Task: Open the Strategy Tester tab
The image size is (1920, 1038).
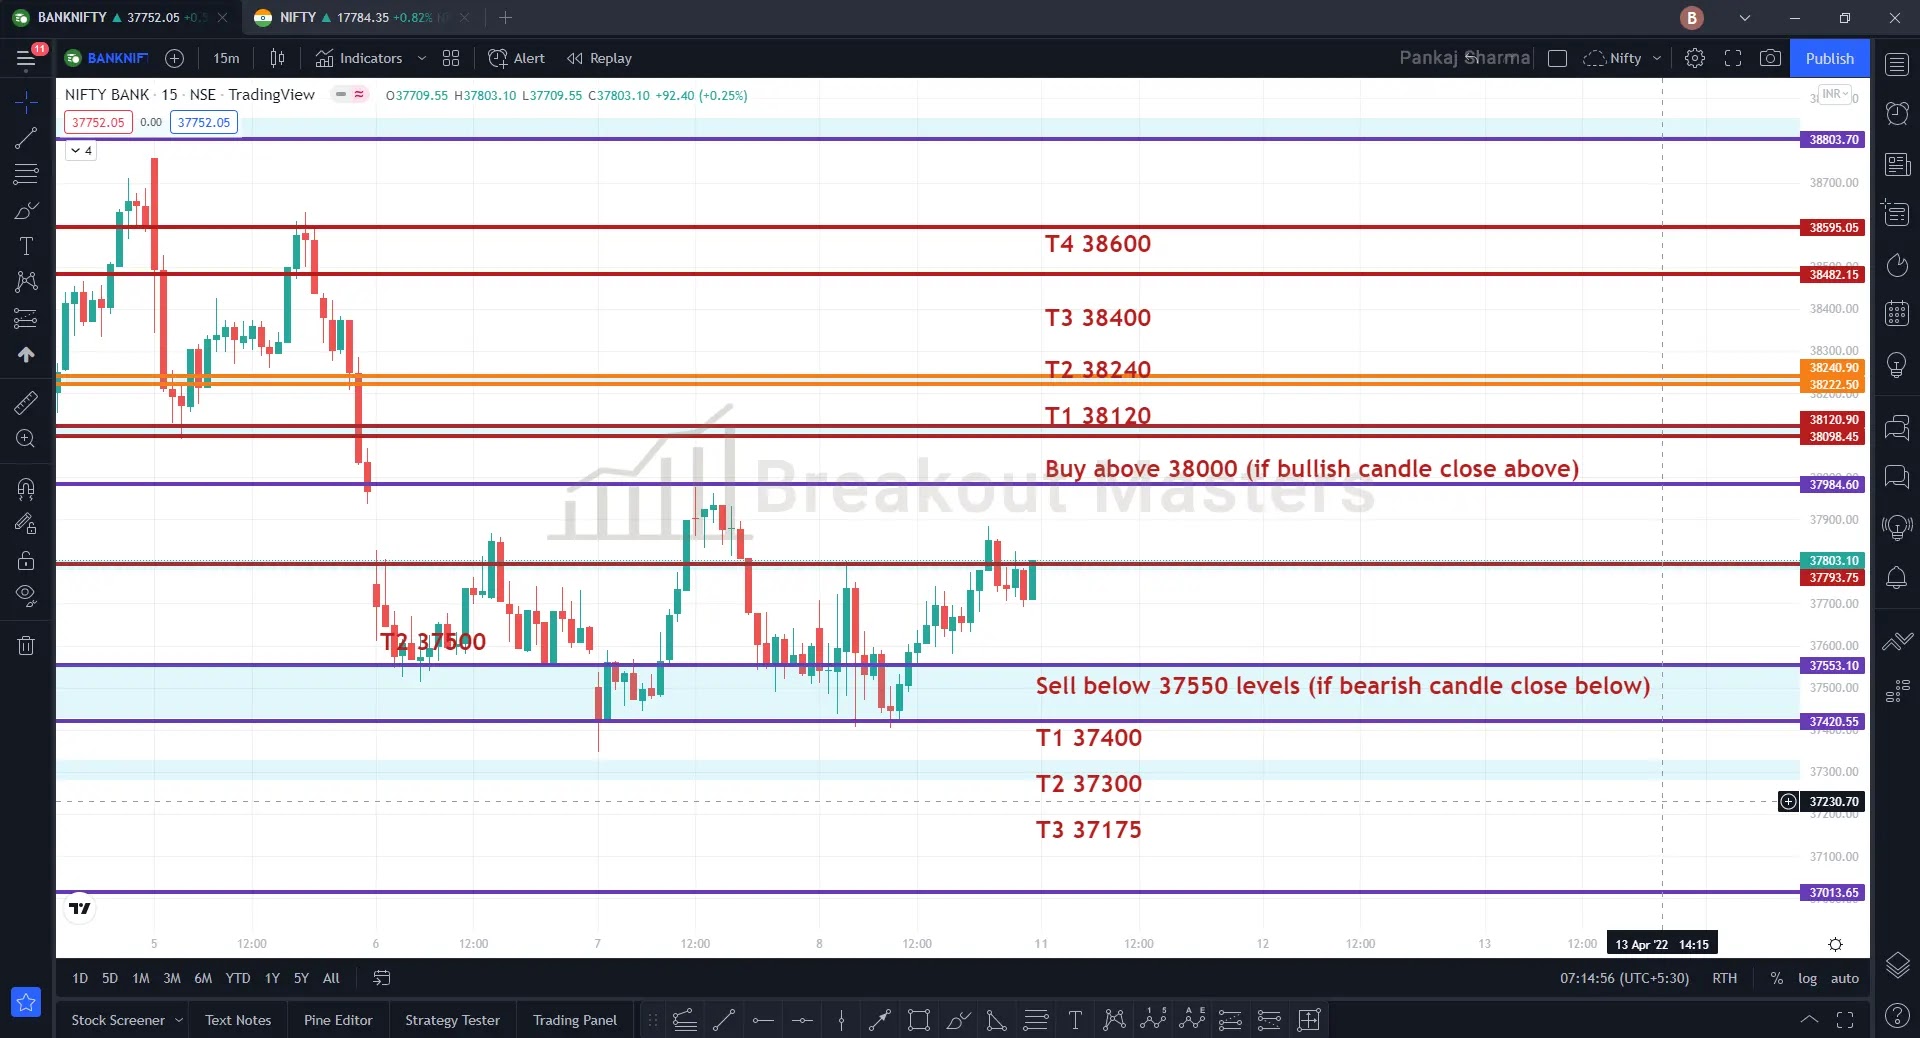Action: click(x=452, y=1020)
